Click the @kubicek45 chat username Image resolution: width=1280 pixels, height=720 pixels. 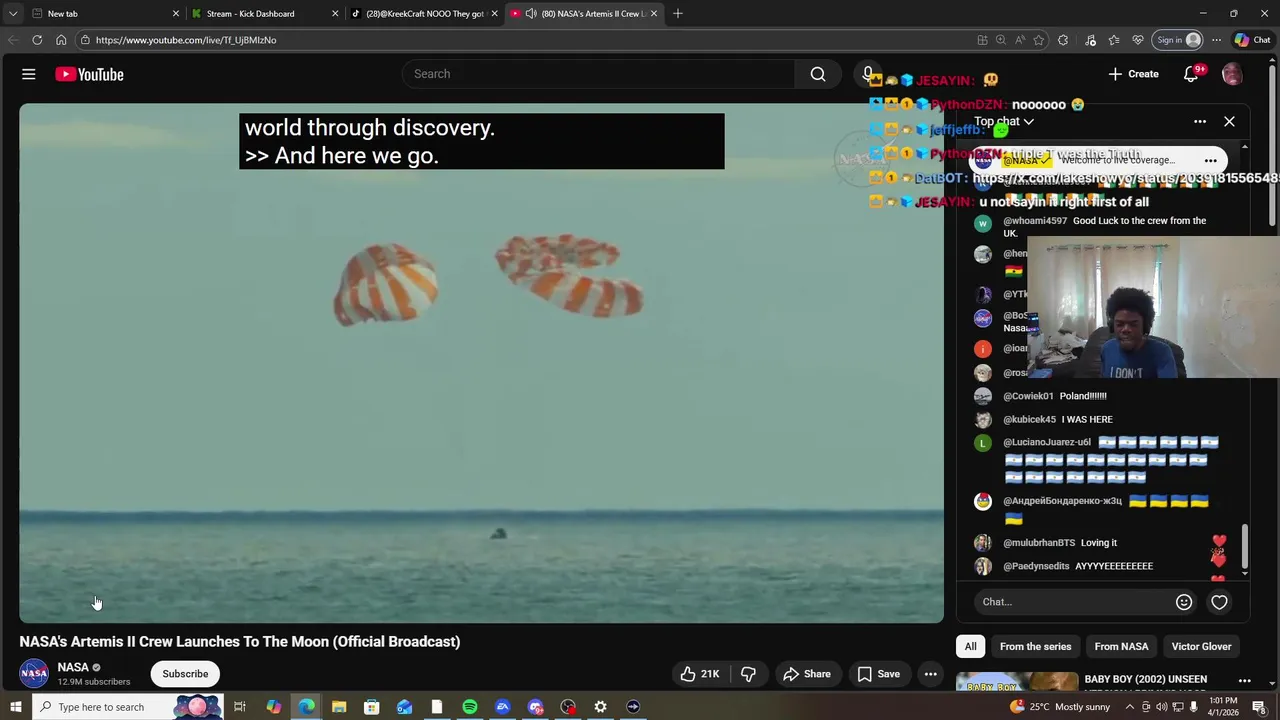(1029, 420)
